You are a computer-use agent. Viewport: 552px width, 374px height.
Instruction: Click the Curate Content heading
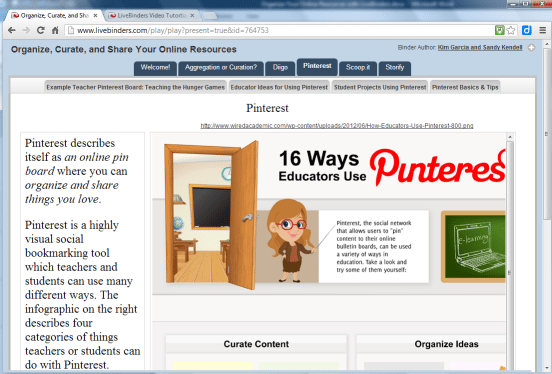point(256,344)
